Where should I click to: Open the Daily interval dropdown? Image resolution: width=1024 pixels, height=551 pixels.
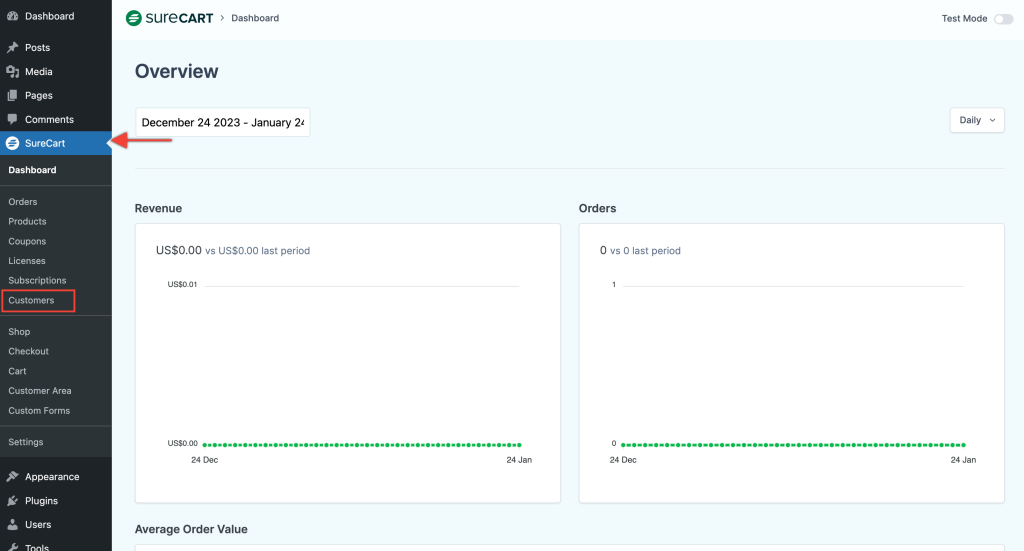[x=977, y=120]
